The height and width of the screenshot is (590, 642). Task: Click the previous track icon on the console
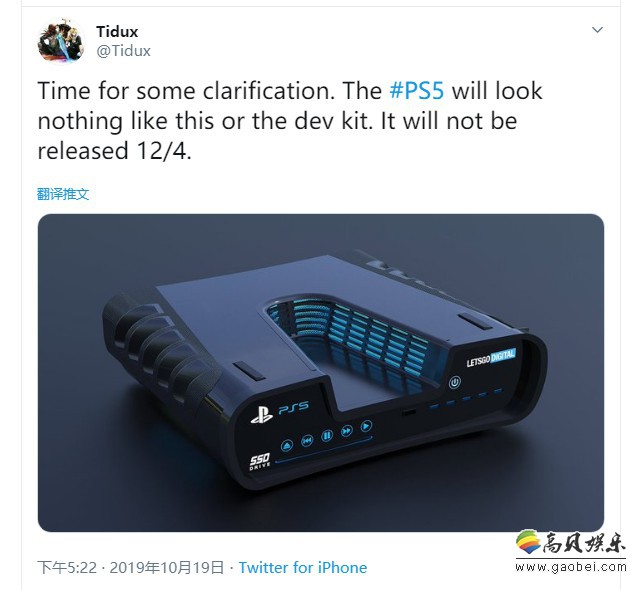[x=307, y=441]
